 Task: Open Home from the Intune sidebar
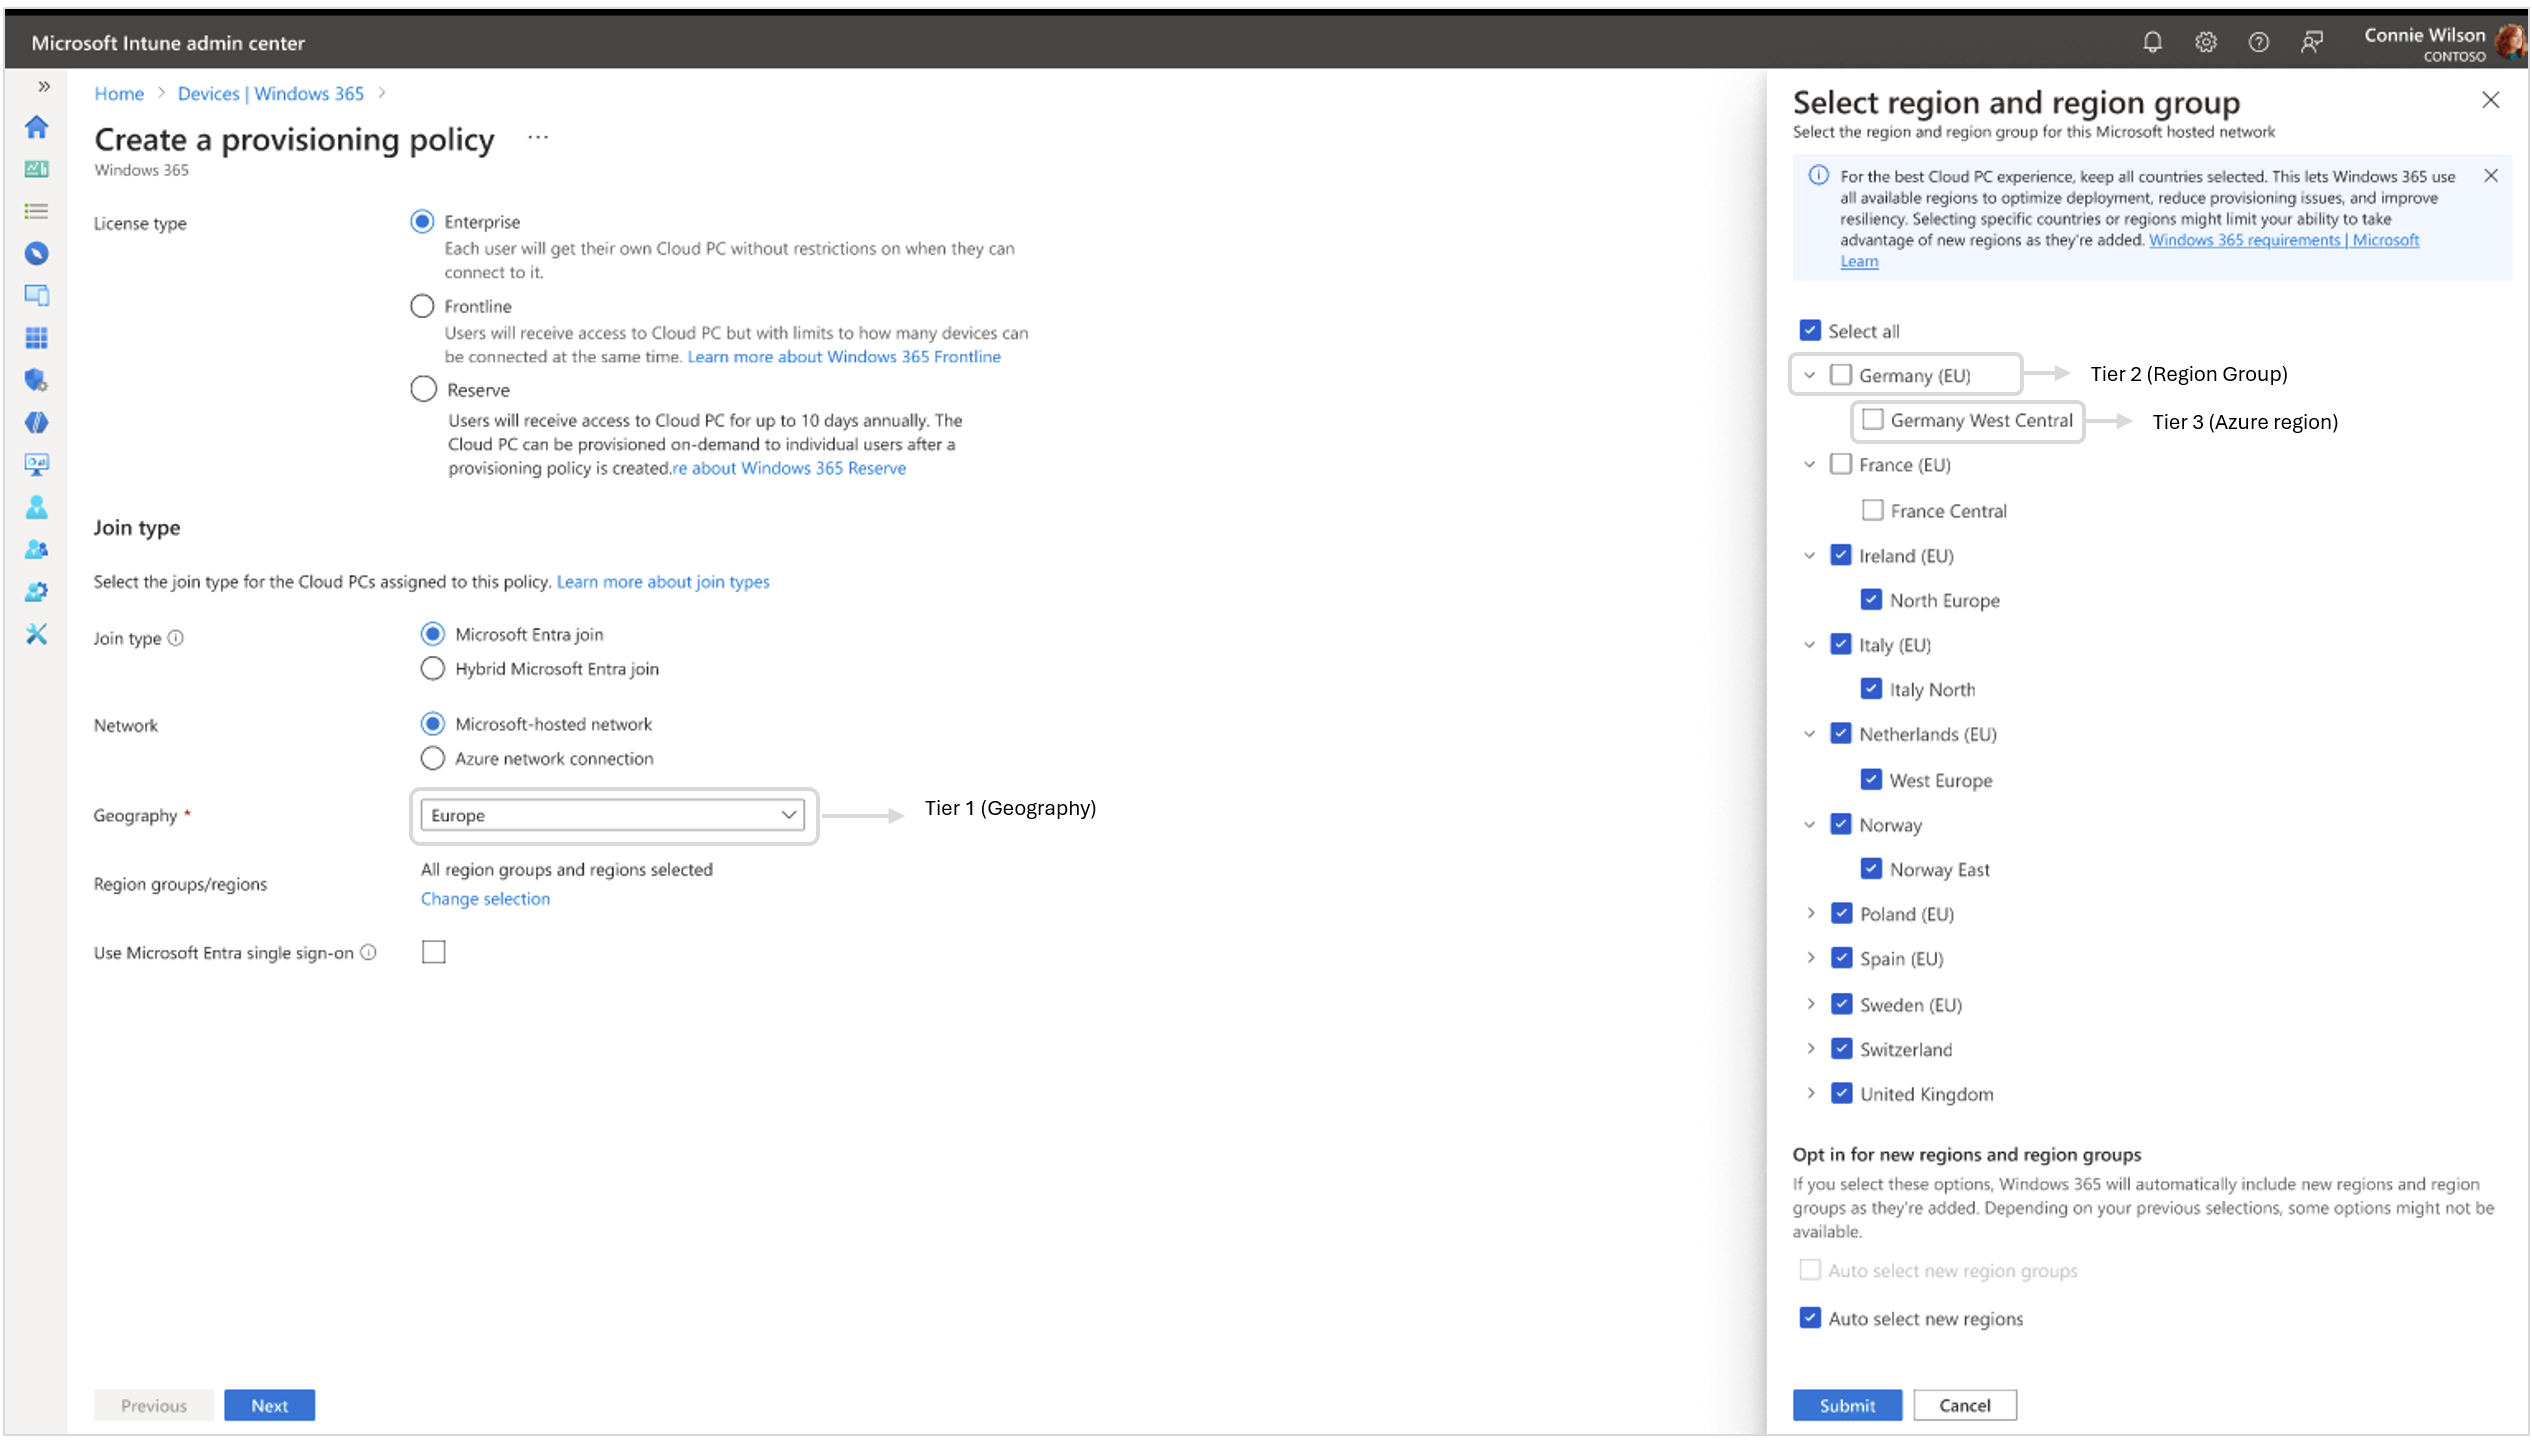click(x=36, y=128)
